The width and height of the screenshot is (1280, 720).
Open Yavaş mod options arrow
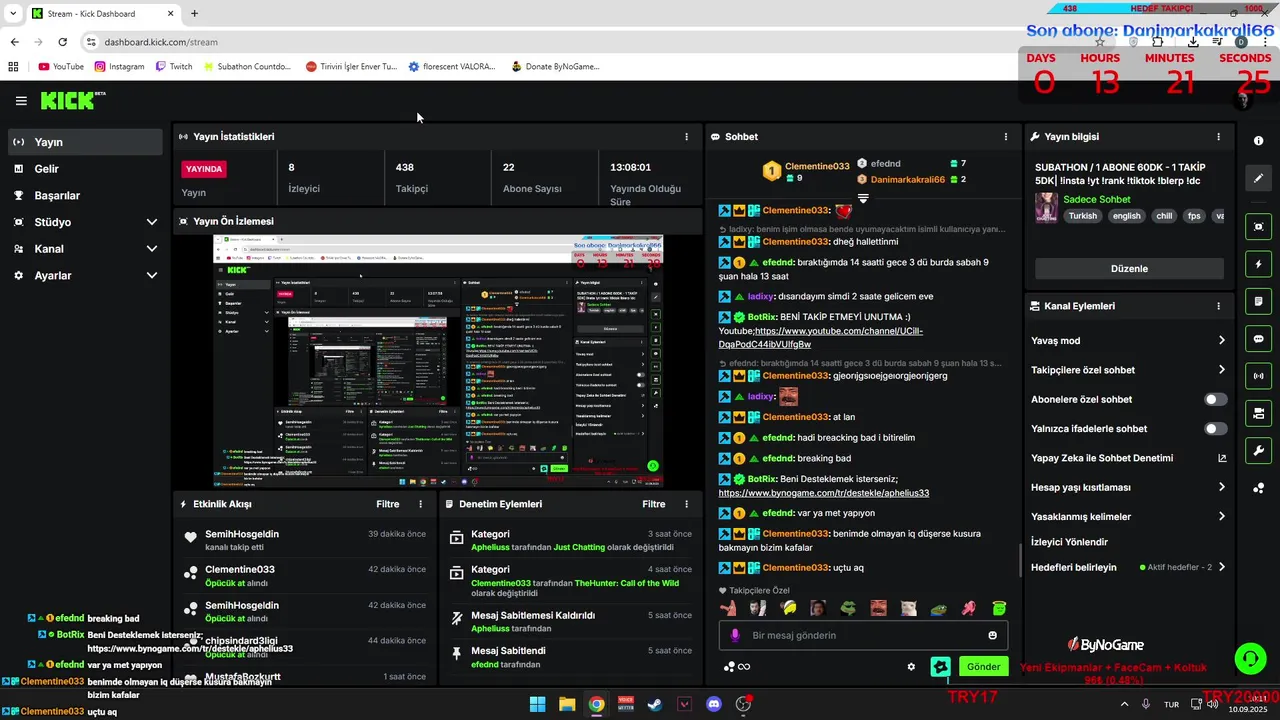(x=1221, y=341)
